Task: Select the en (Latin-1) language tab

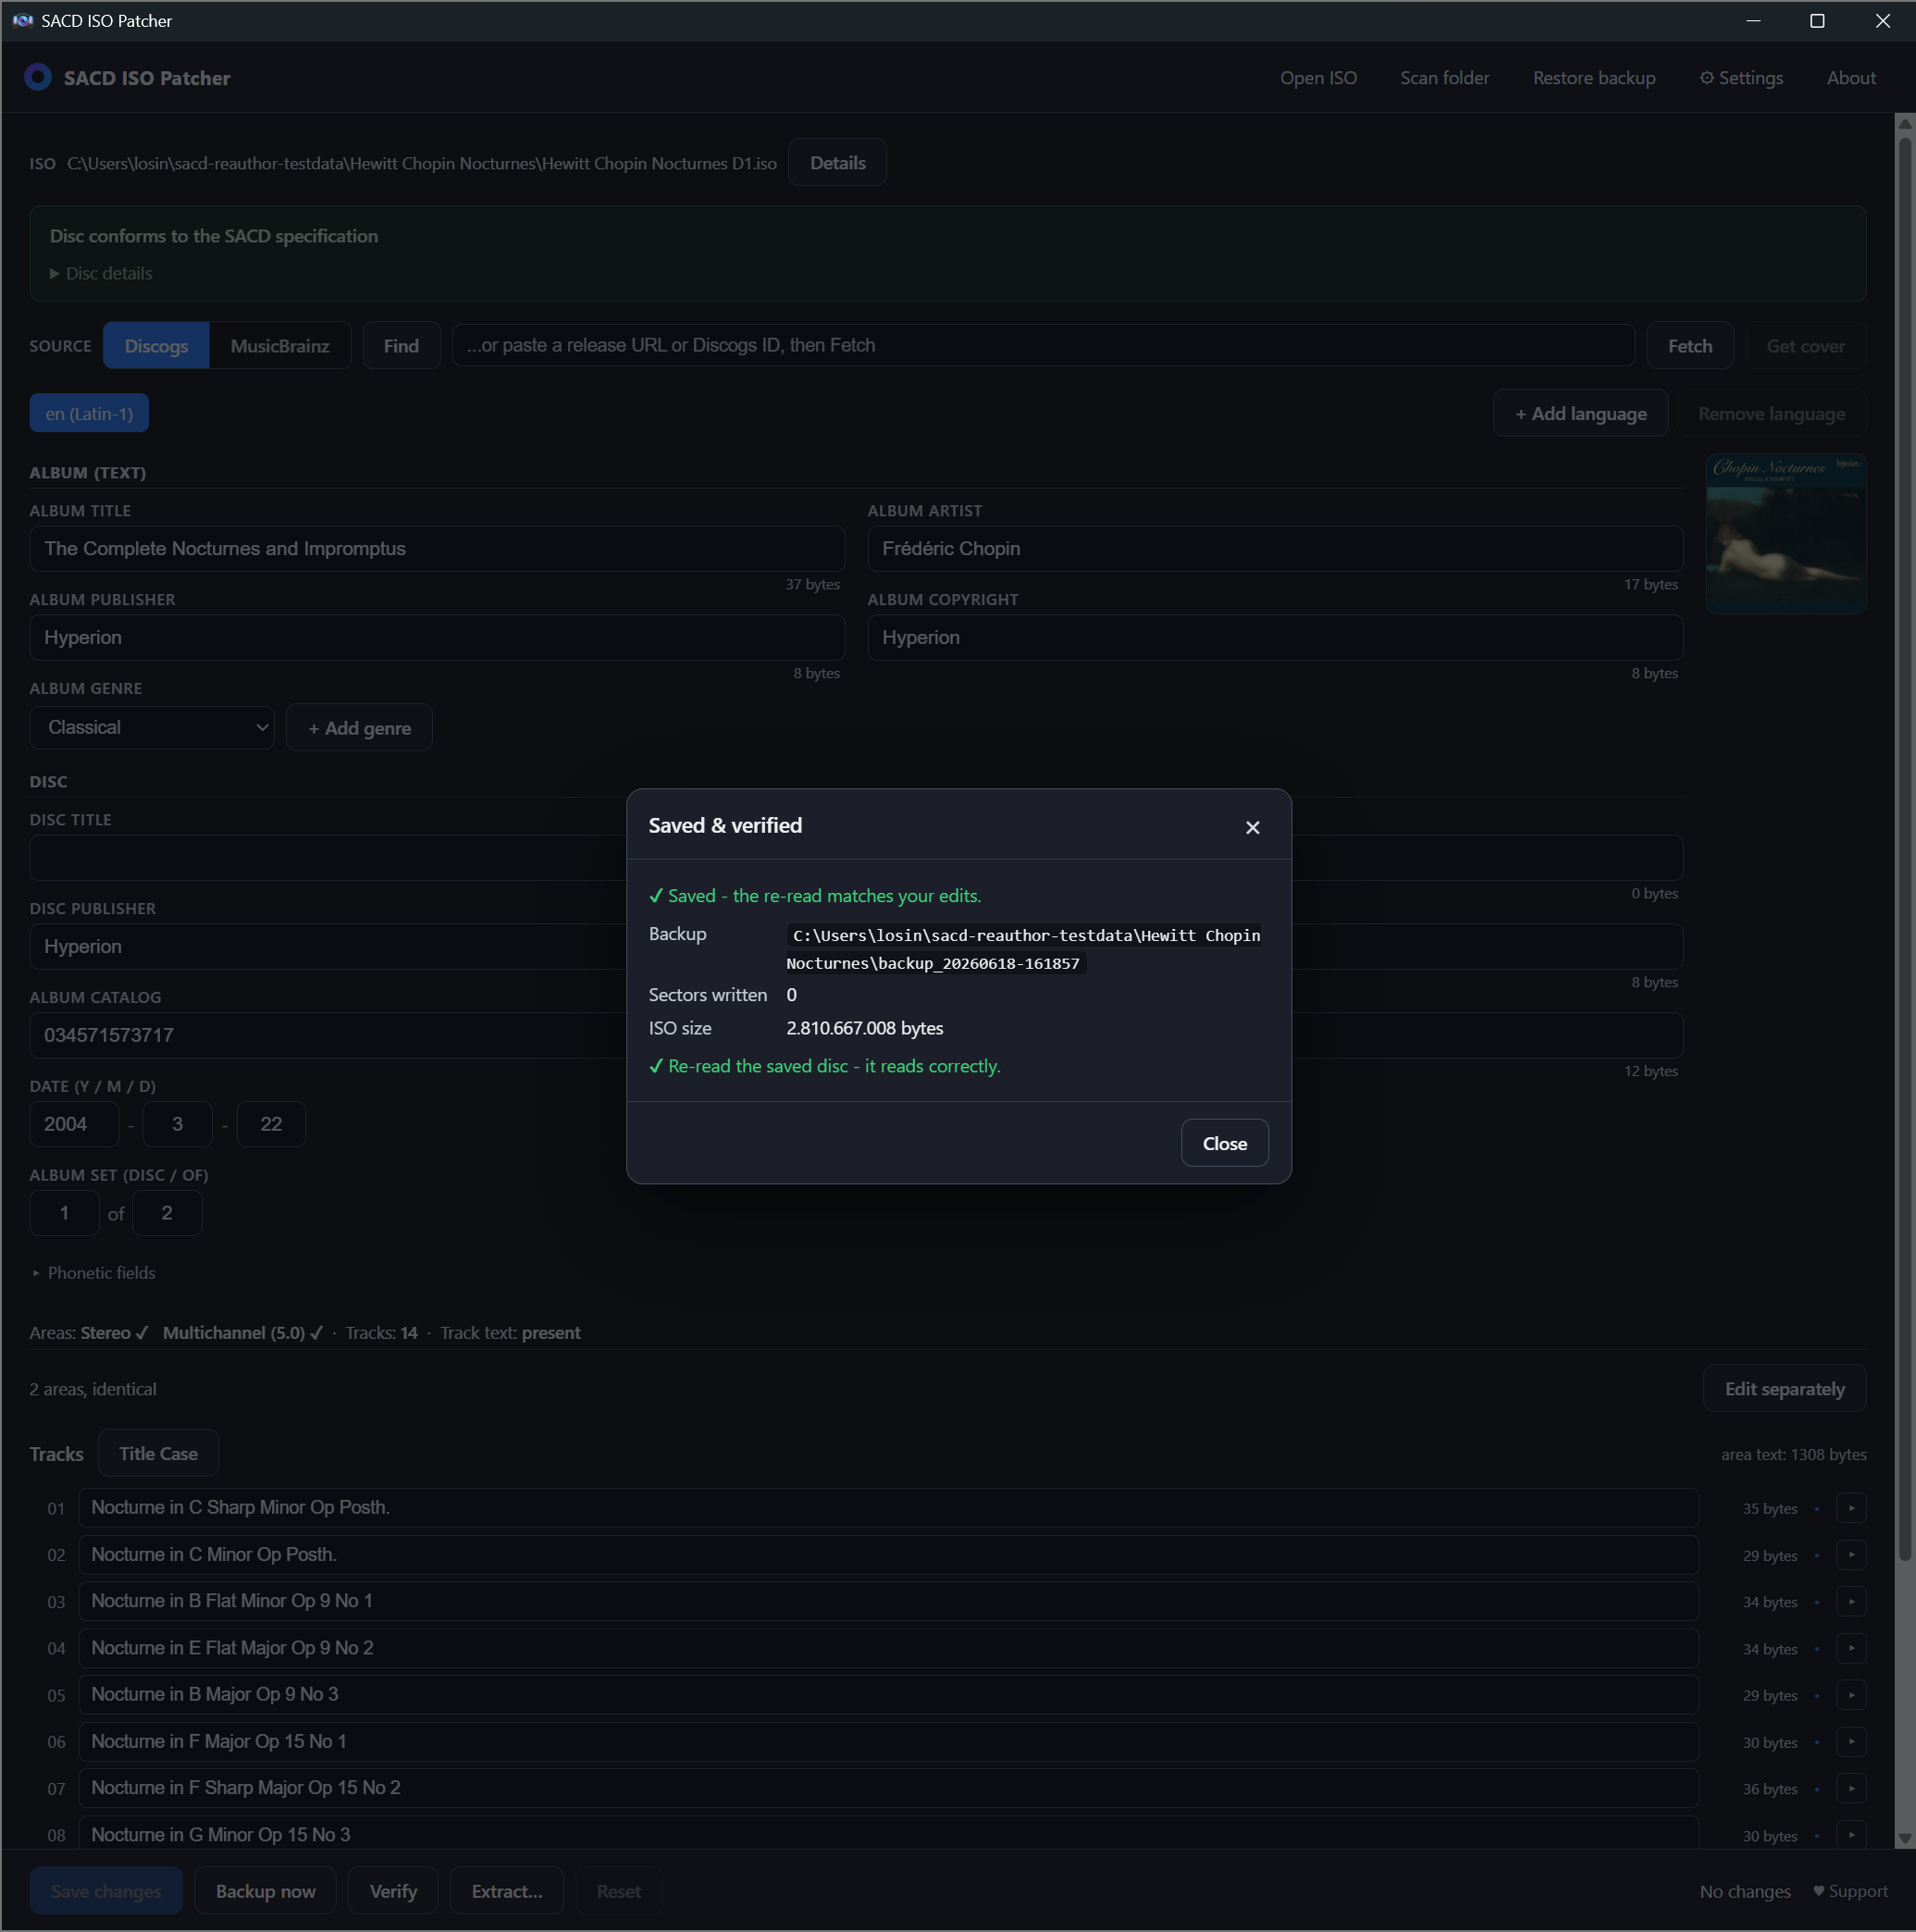Action: pyautogui.click(x=89, y=413)
